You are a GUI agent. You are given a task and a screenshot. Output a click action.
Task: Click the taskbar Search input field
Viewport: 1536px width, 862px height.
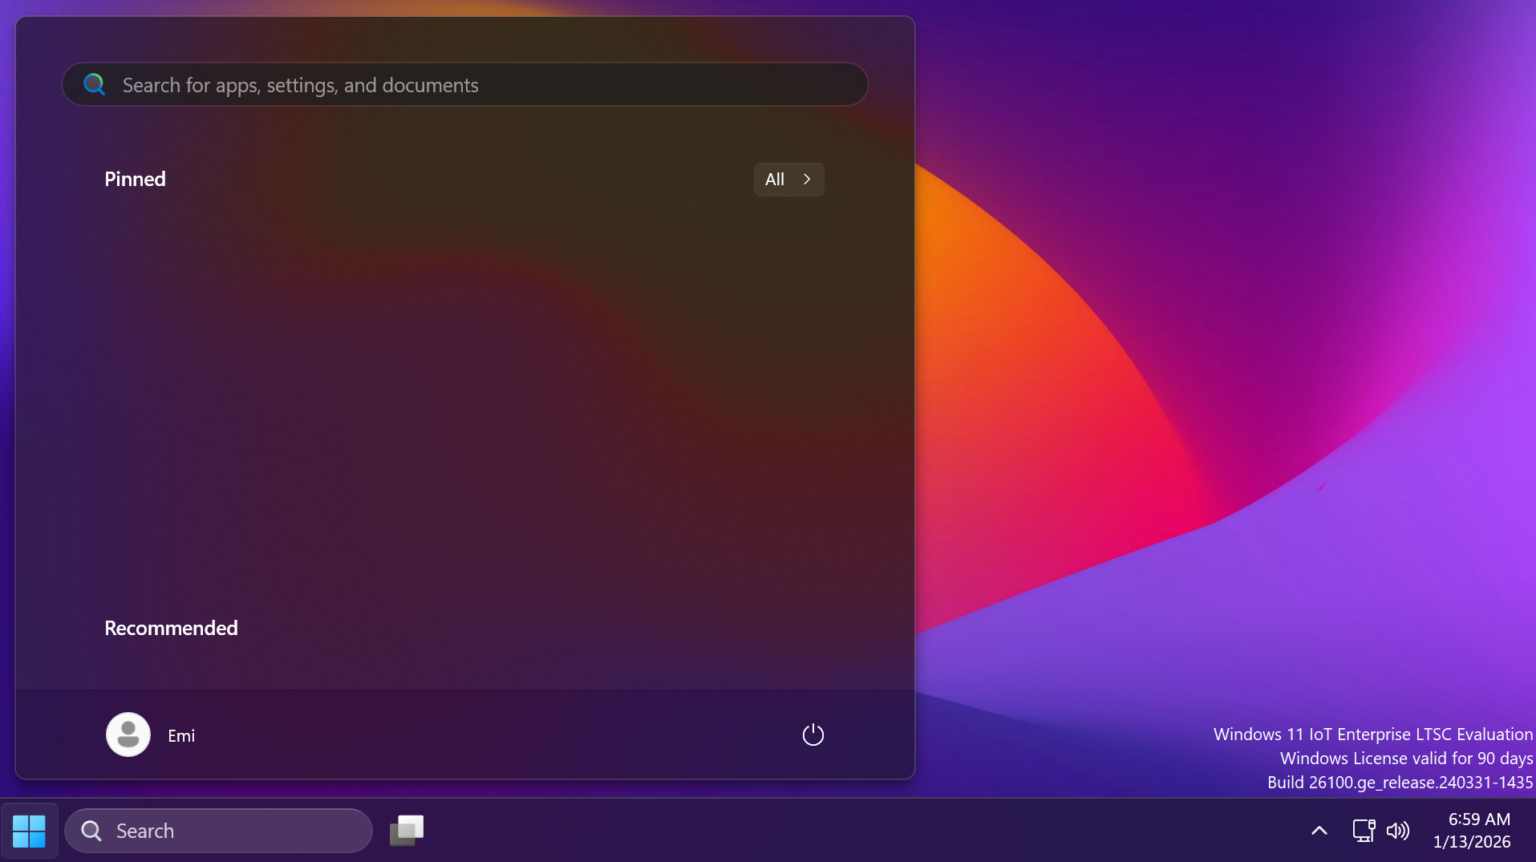[x=220, y=830]
